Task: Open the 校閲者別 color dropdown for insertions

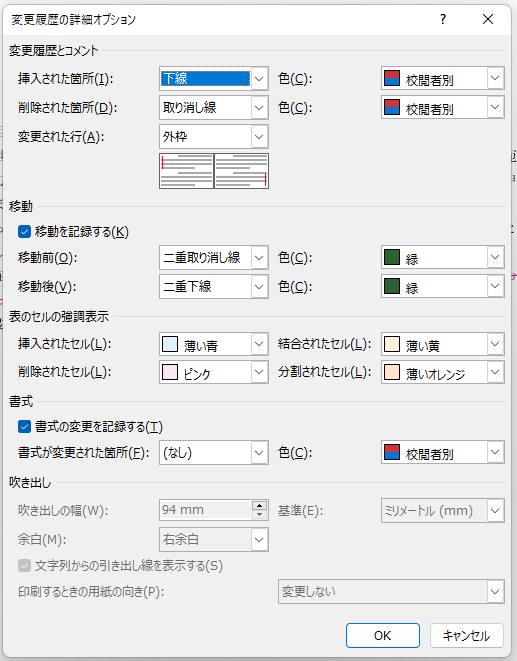Action: point(443,78)
